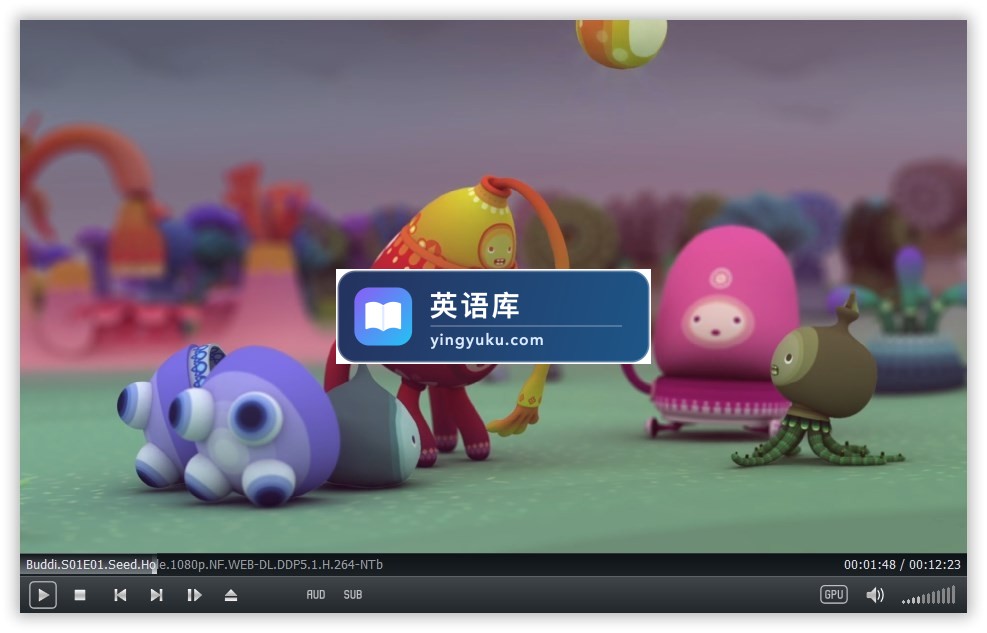Step forward one frame
The height and width of the screenshot is (633, 987).
point(195,595)
